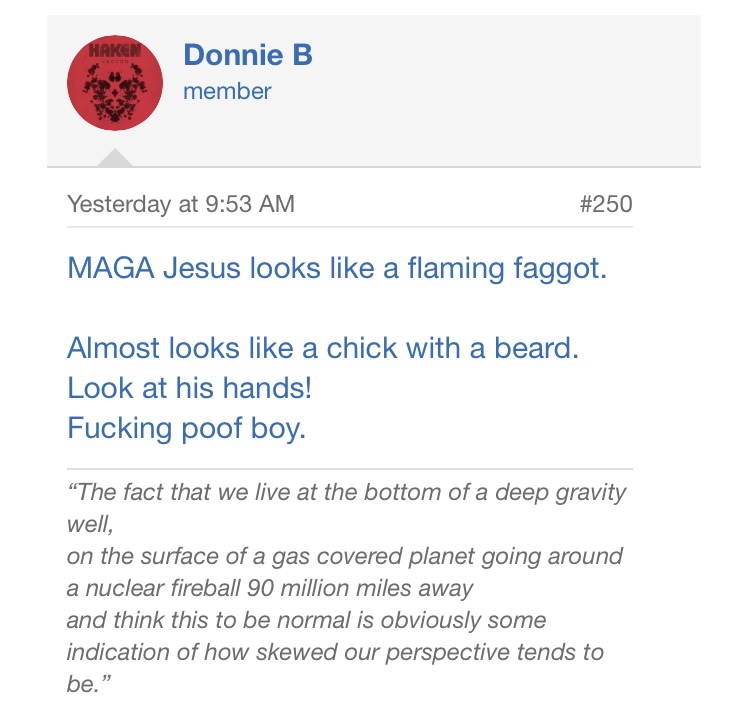Click the line "Almost looks like a chick"
Viewport: 749px width, 709px height.
(323, 348)
